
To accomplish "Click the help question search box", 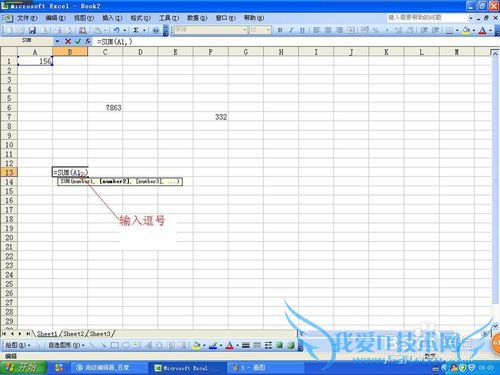I will (x=427, y=17).
